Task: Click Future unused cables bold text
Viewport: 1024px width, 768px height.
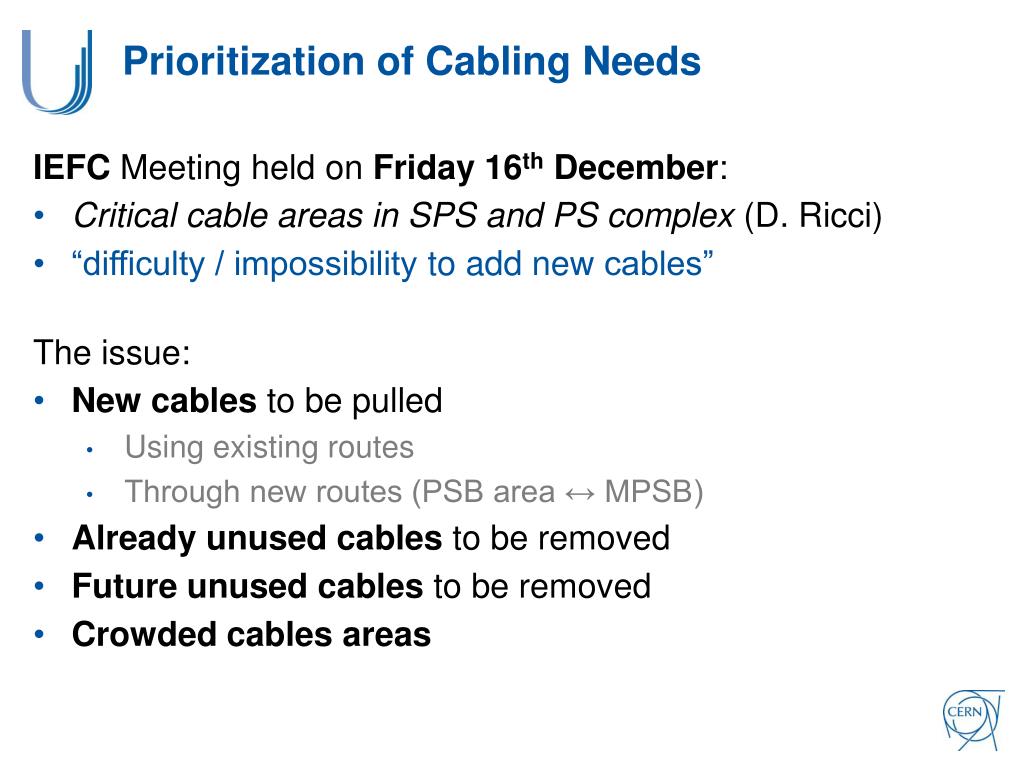Action: pos(248,586)
